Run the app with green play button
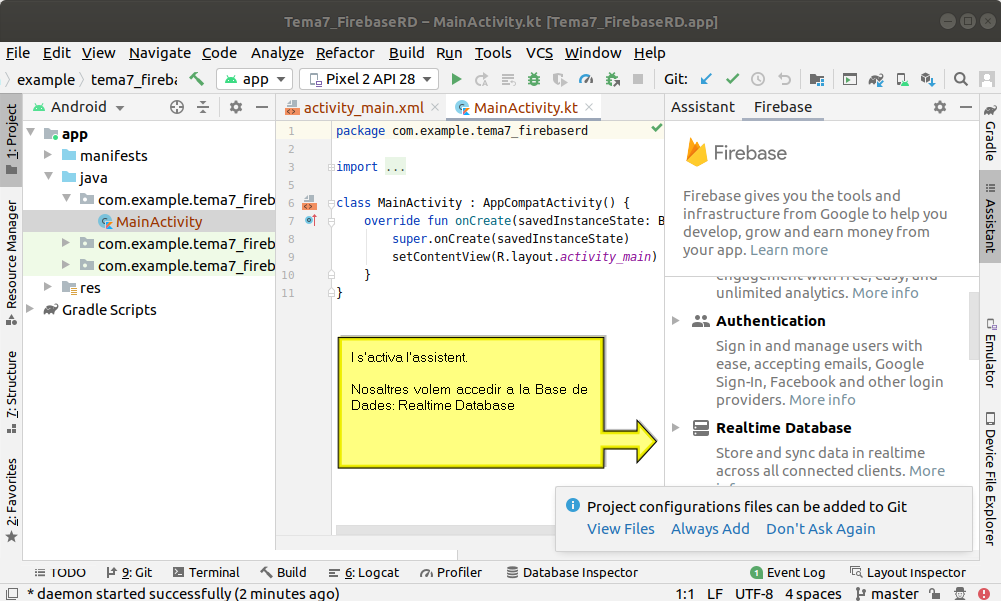Viewport: 1001px width, 601px height. 456,79
